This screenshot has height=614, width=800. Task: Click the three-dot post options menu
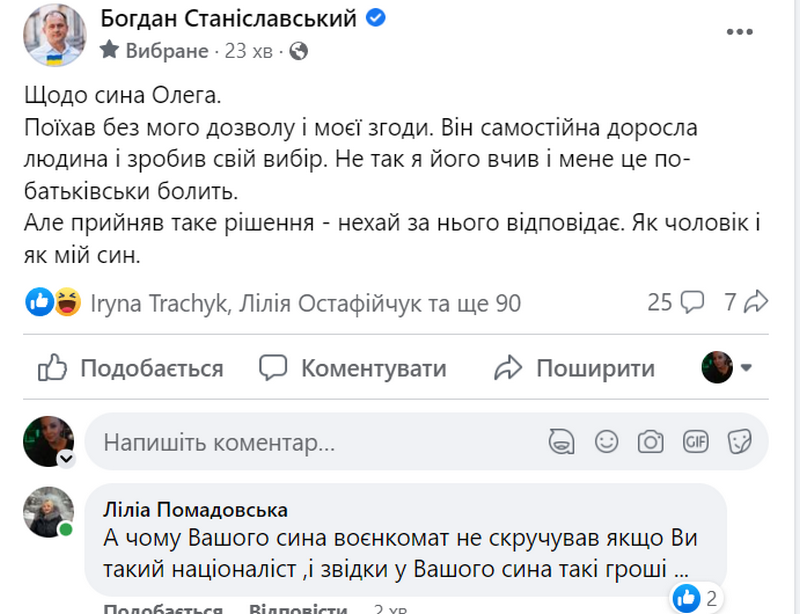point(740,32)
